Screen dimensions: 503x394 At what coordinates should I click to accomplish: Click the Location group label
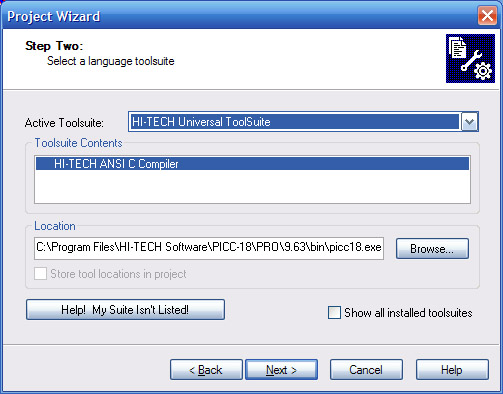pos(55,226)
